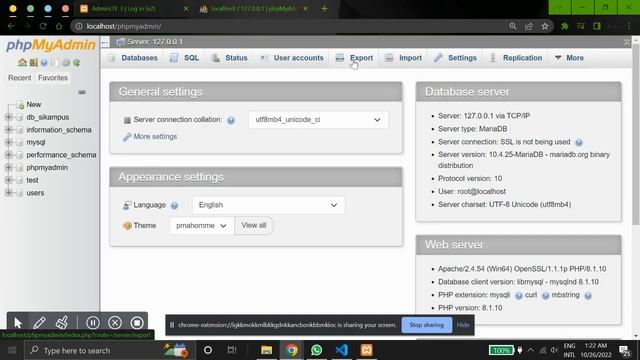Open the Settings tab

pos(456,58)
